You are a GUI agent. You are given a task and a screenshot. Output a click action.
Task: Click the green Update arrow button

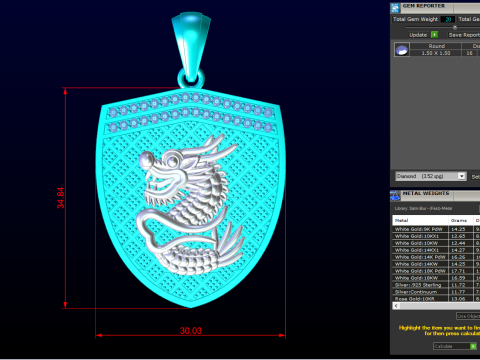point(434,35)
